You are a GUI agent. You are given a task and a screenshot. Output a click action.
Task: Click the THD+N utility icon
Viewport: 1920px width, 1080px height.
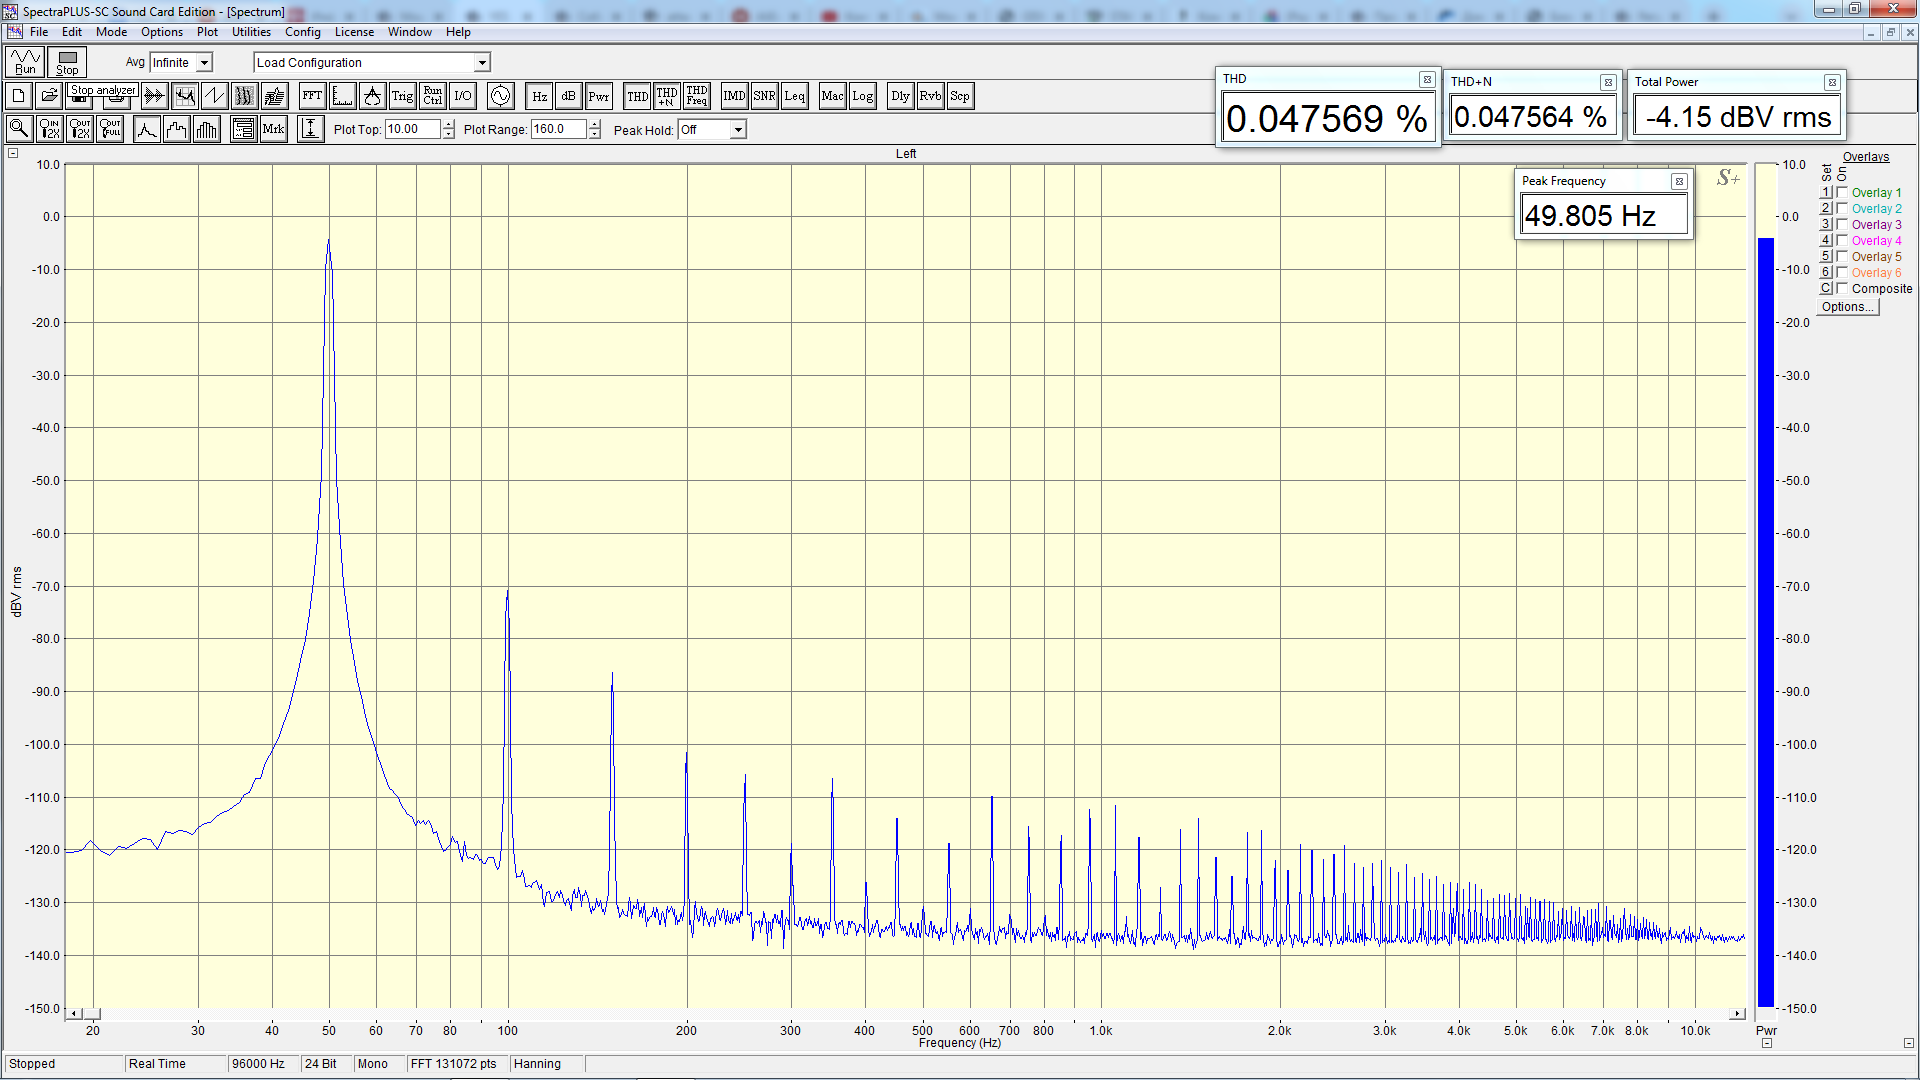[x=666, y=97]
